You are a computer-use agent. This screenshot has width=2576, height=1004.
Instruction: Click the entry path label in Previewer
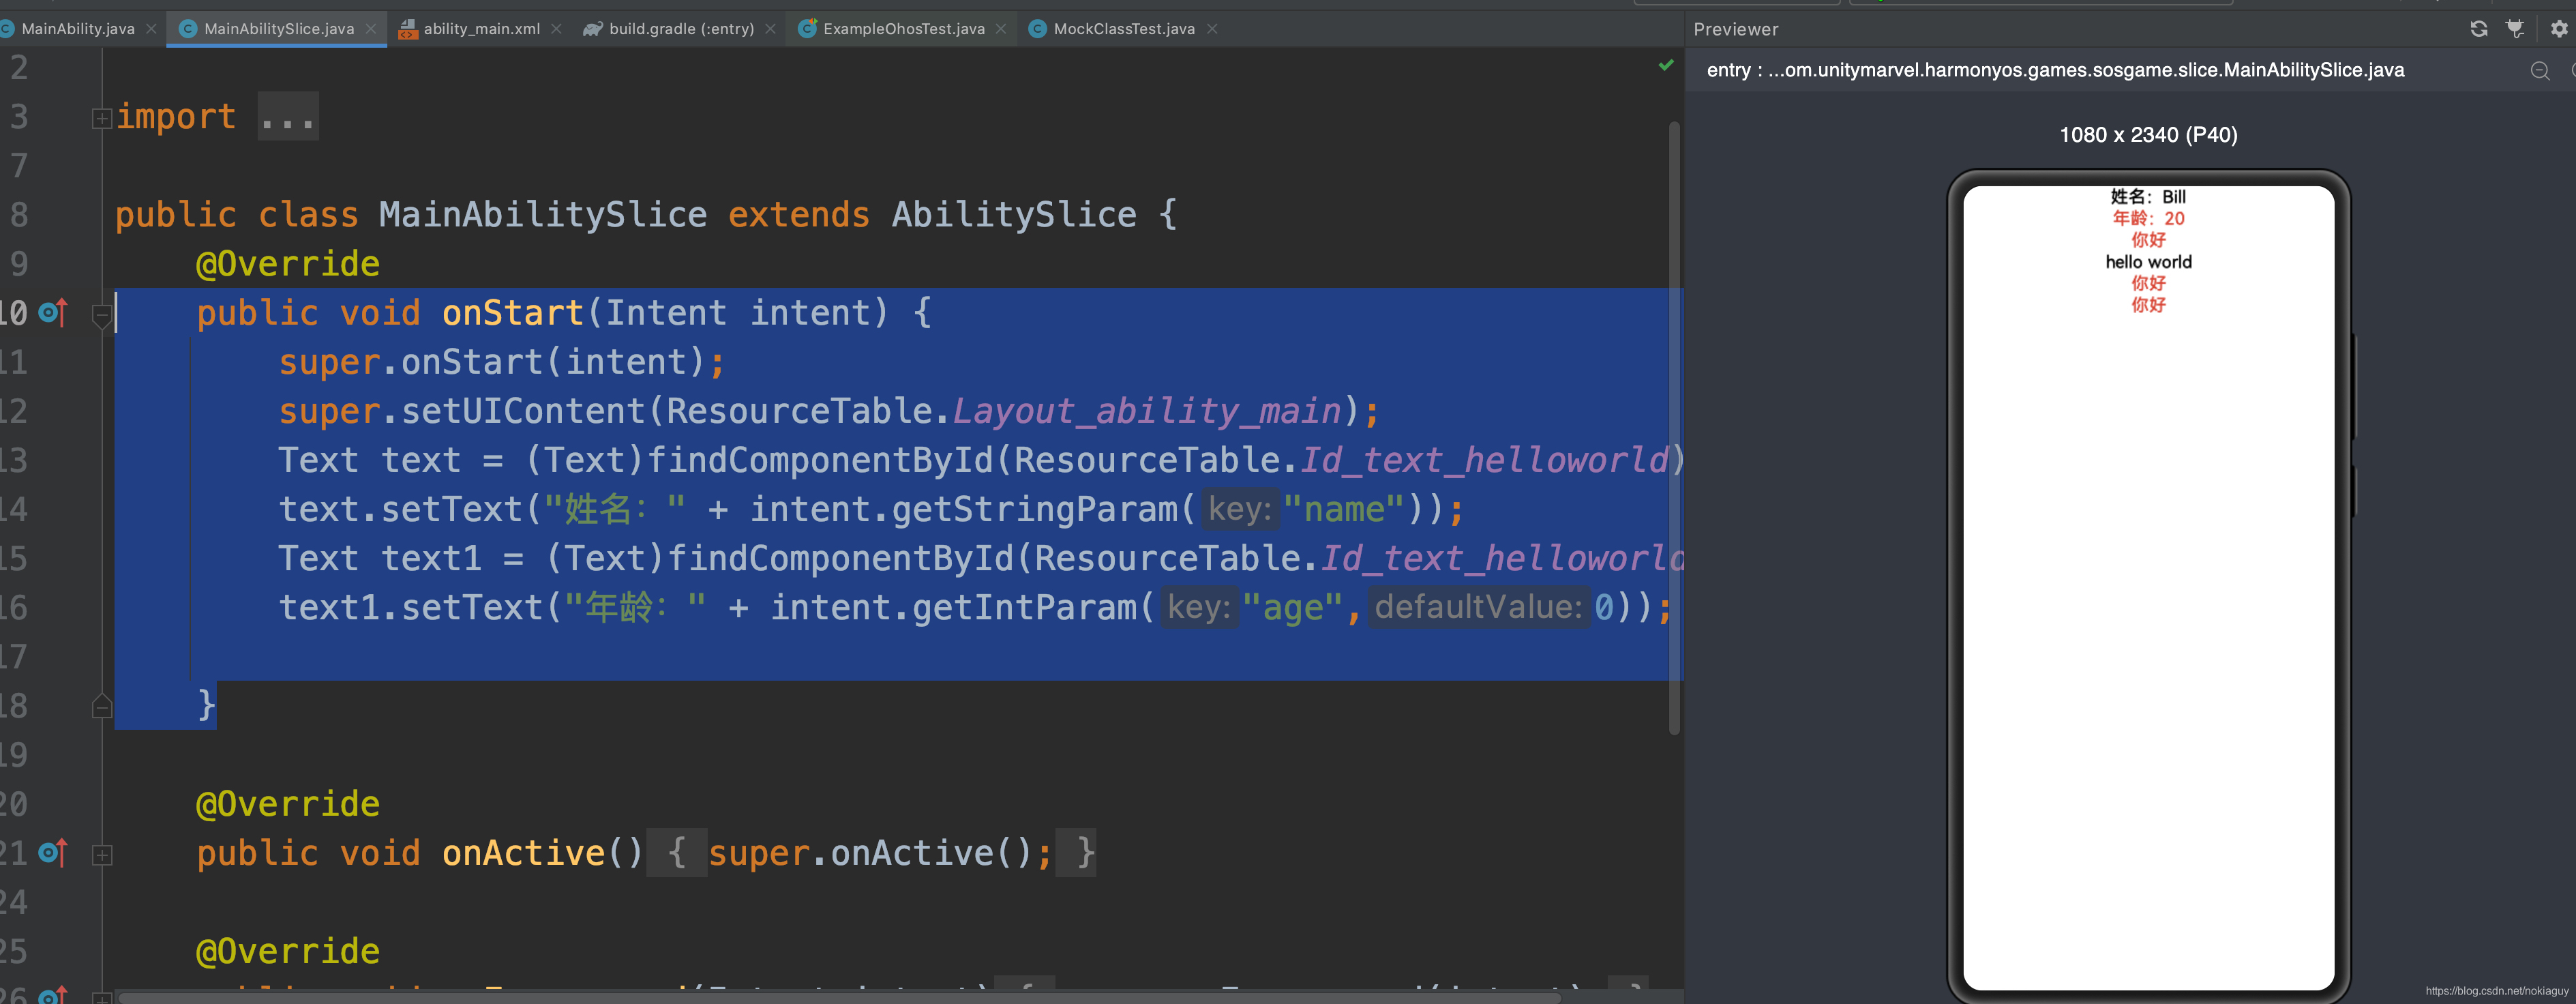click(x=2055, y=70)
